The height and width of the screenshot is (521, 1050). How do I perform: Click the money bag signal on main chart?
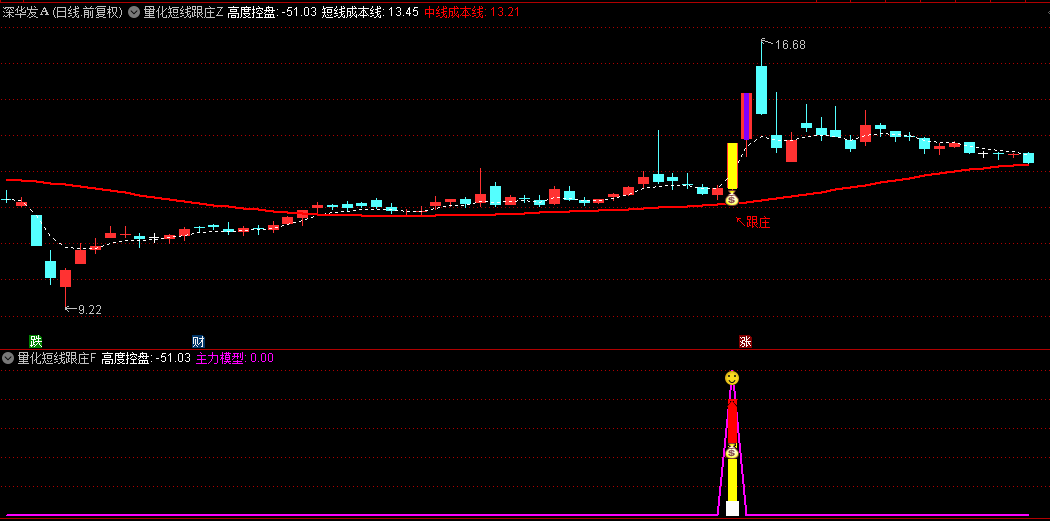pos(731,198)
